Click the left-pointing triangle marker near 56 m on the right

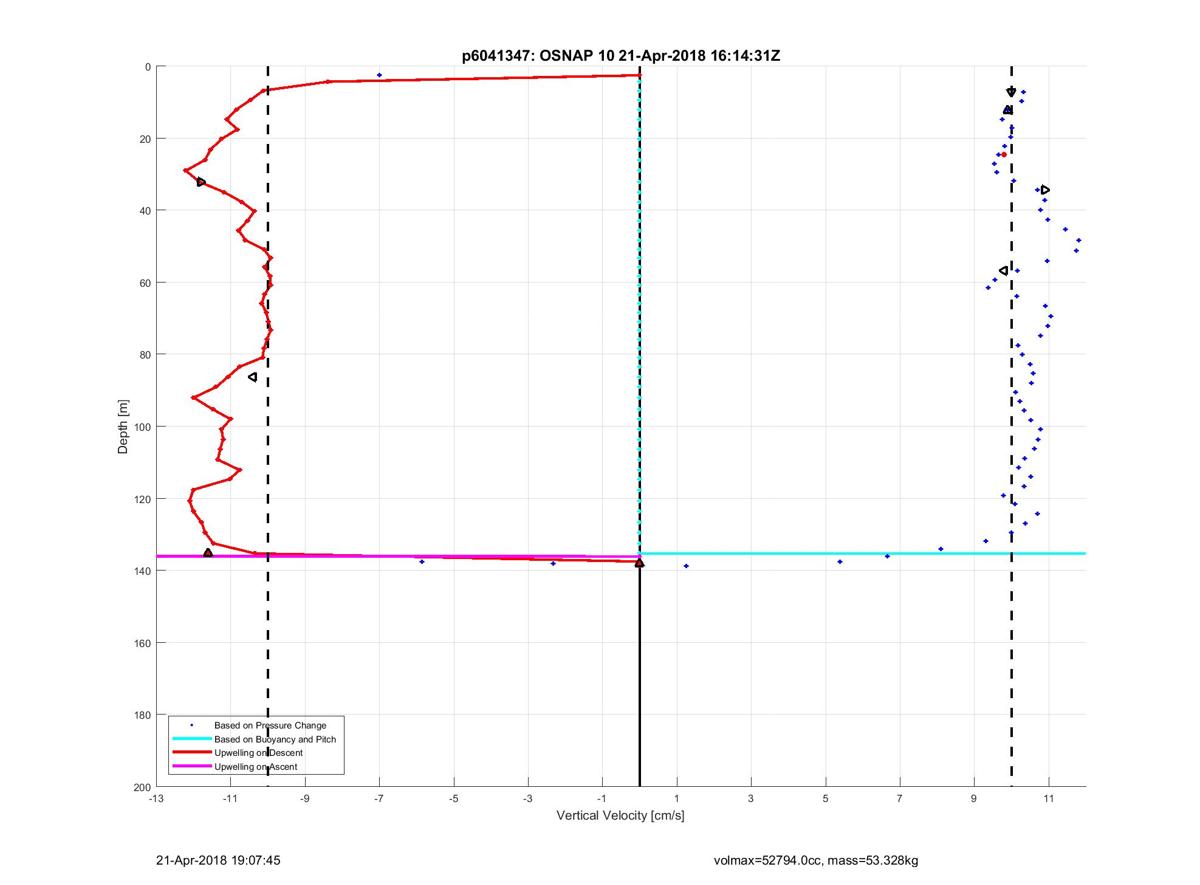click(x=1003, y=271)
